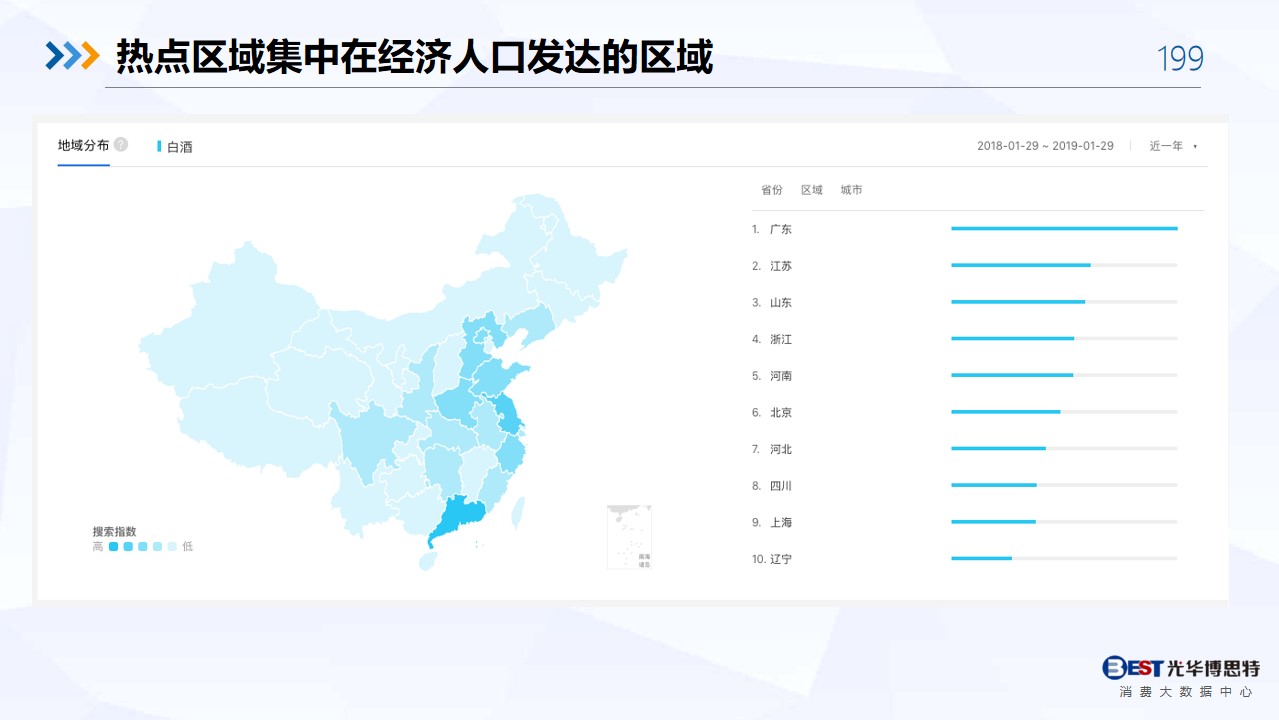Select the 地域分布 tab
The width and height of the screenshot is (1279, 720).
[x=83, y=145]
